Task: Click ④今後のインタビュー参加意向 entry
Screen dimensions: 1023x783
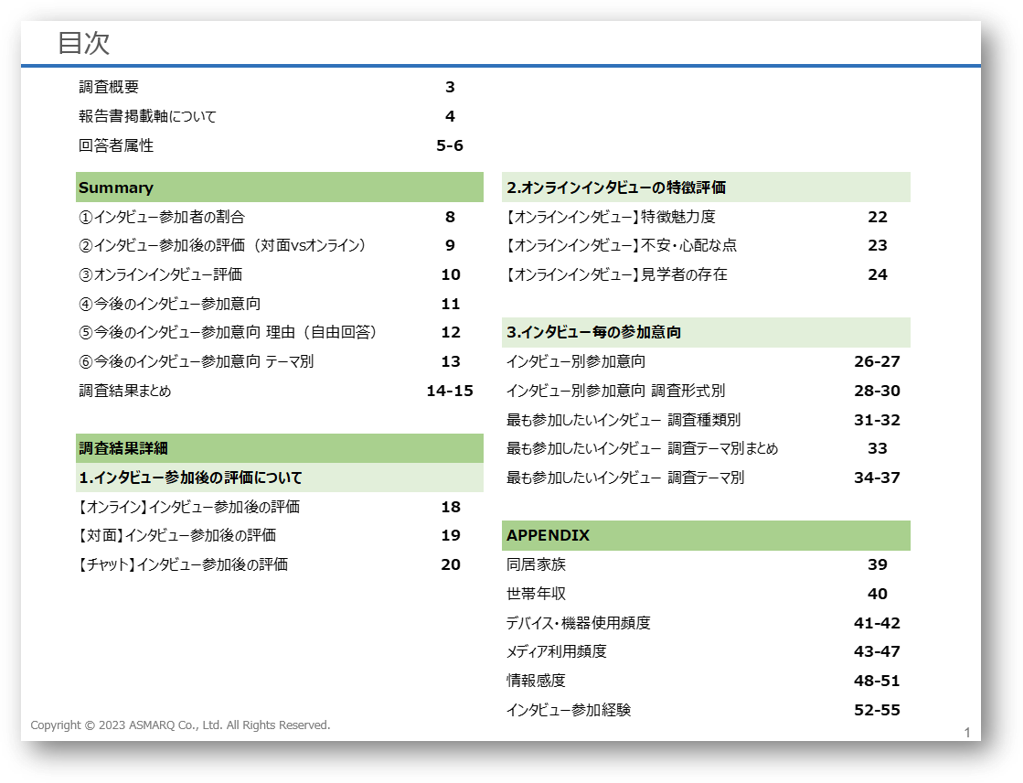Action: pyautogui.click(x=169, y=304)
